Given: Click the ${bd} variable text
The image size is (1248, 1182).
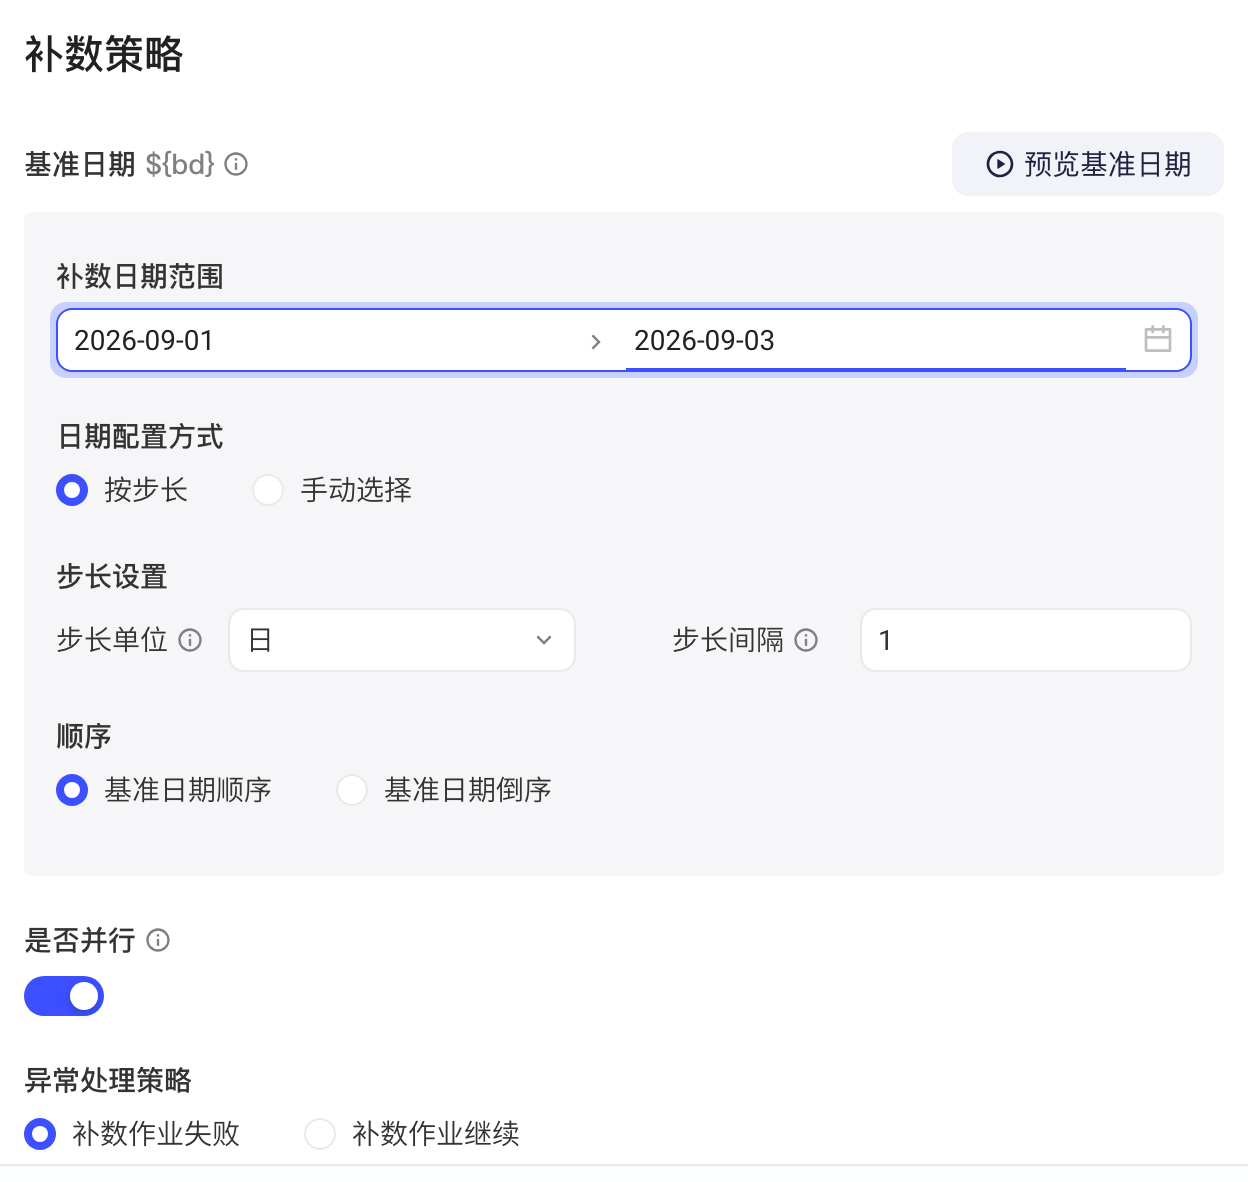Looking at the screenshot, I should point(180,164).
